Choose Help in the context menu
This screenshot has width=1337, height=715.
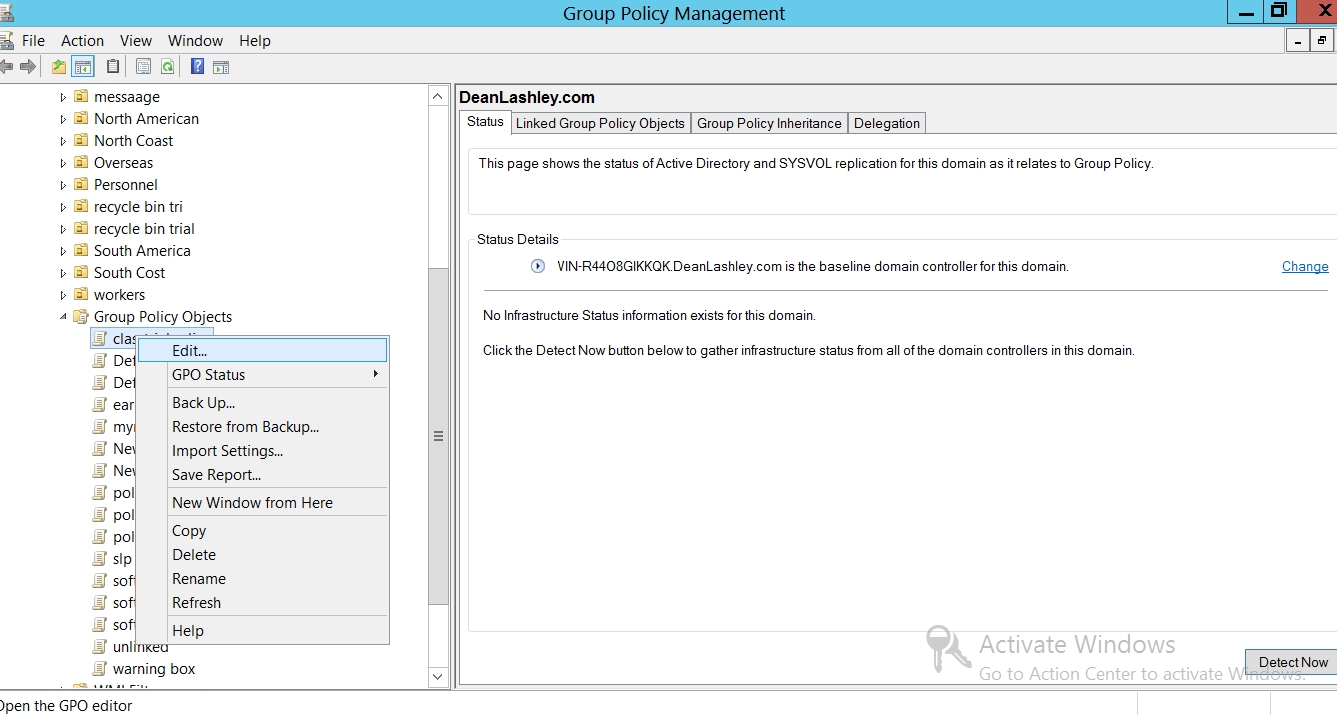coord(262,631)
